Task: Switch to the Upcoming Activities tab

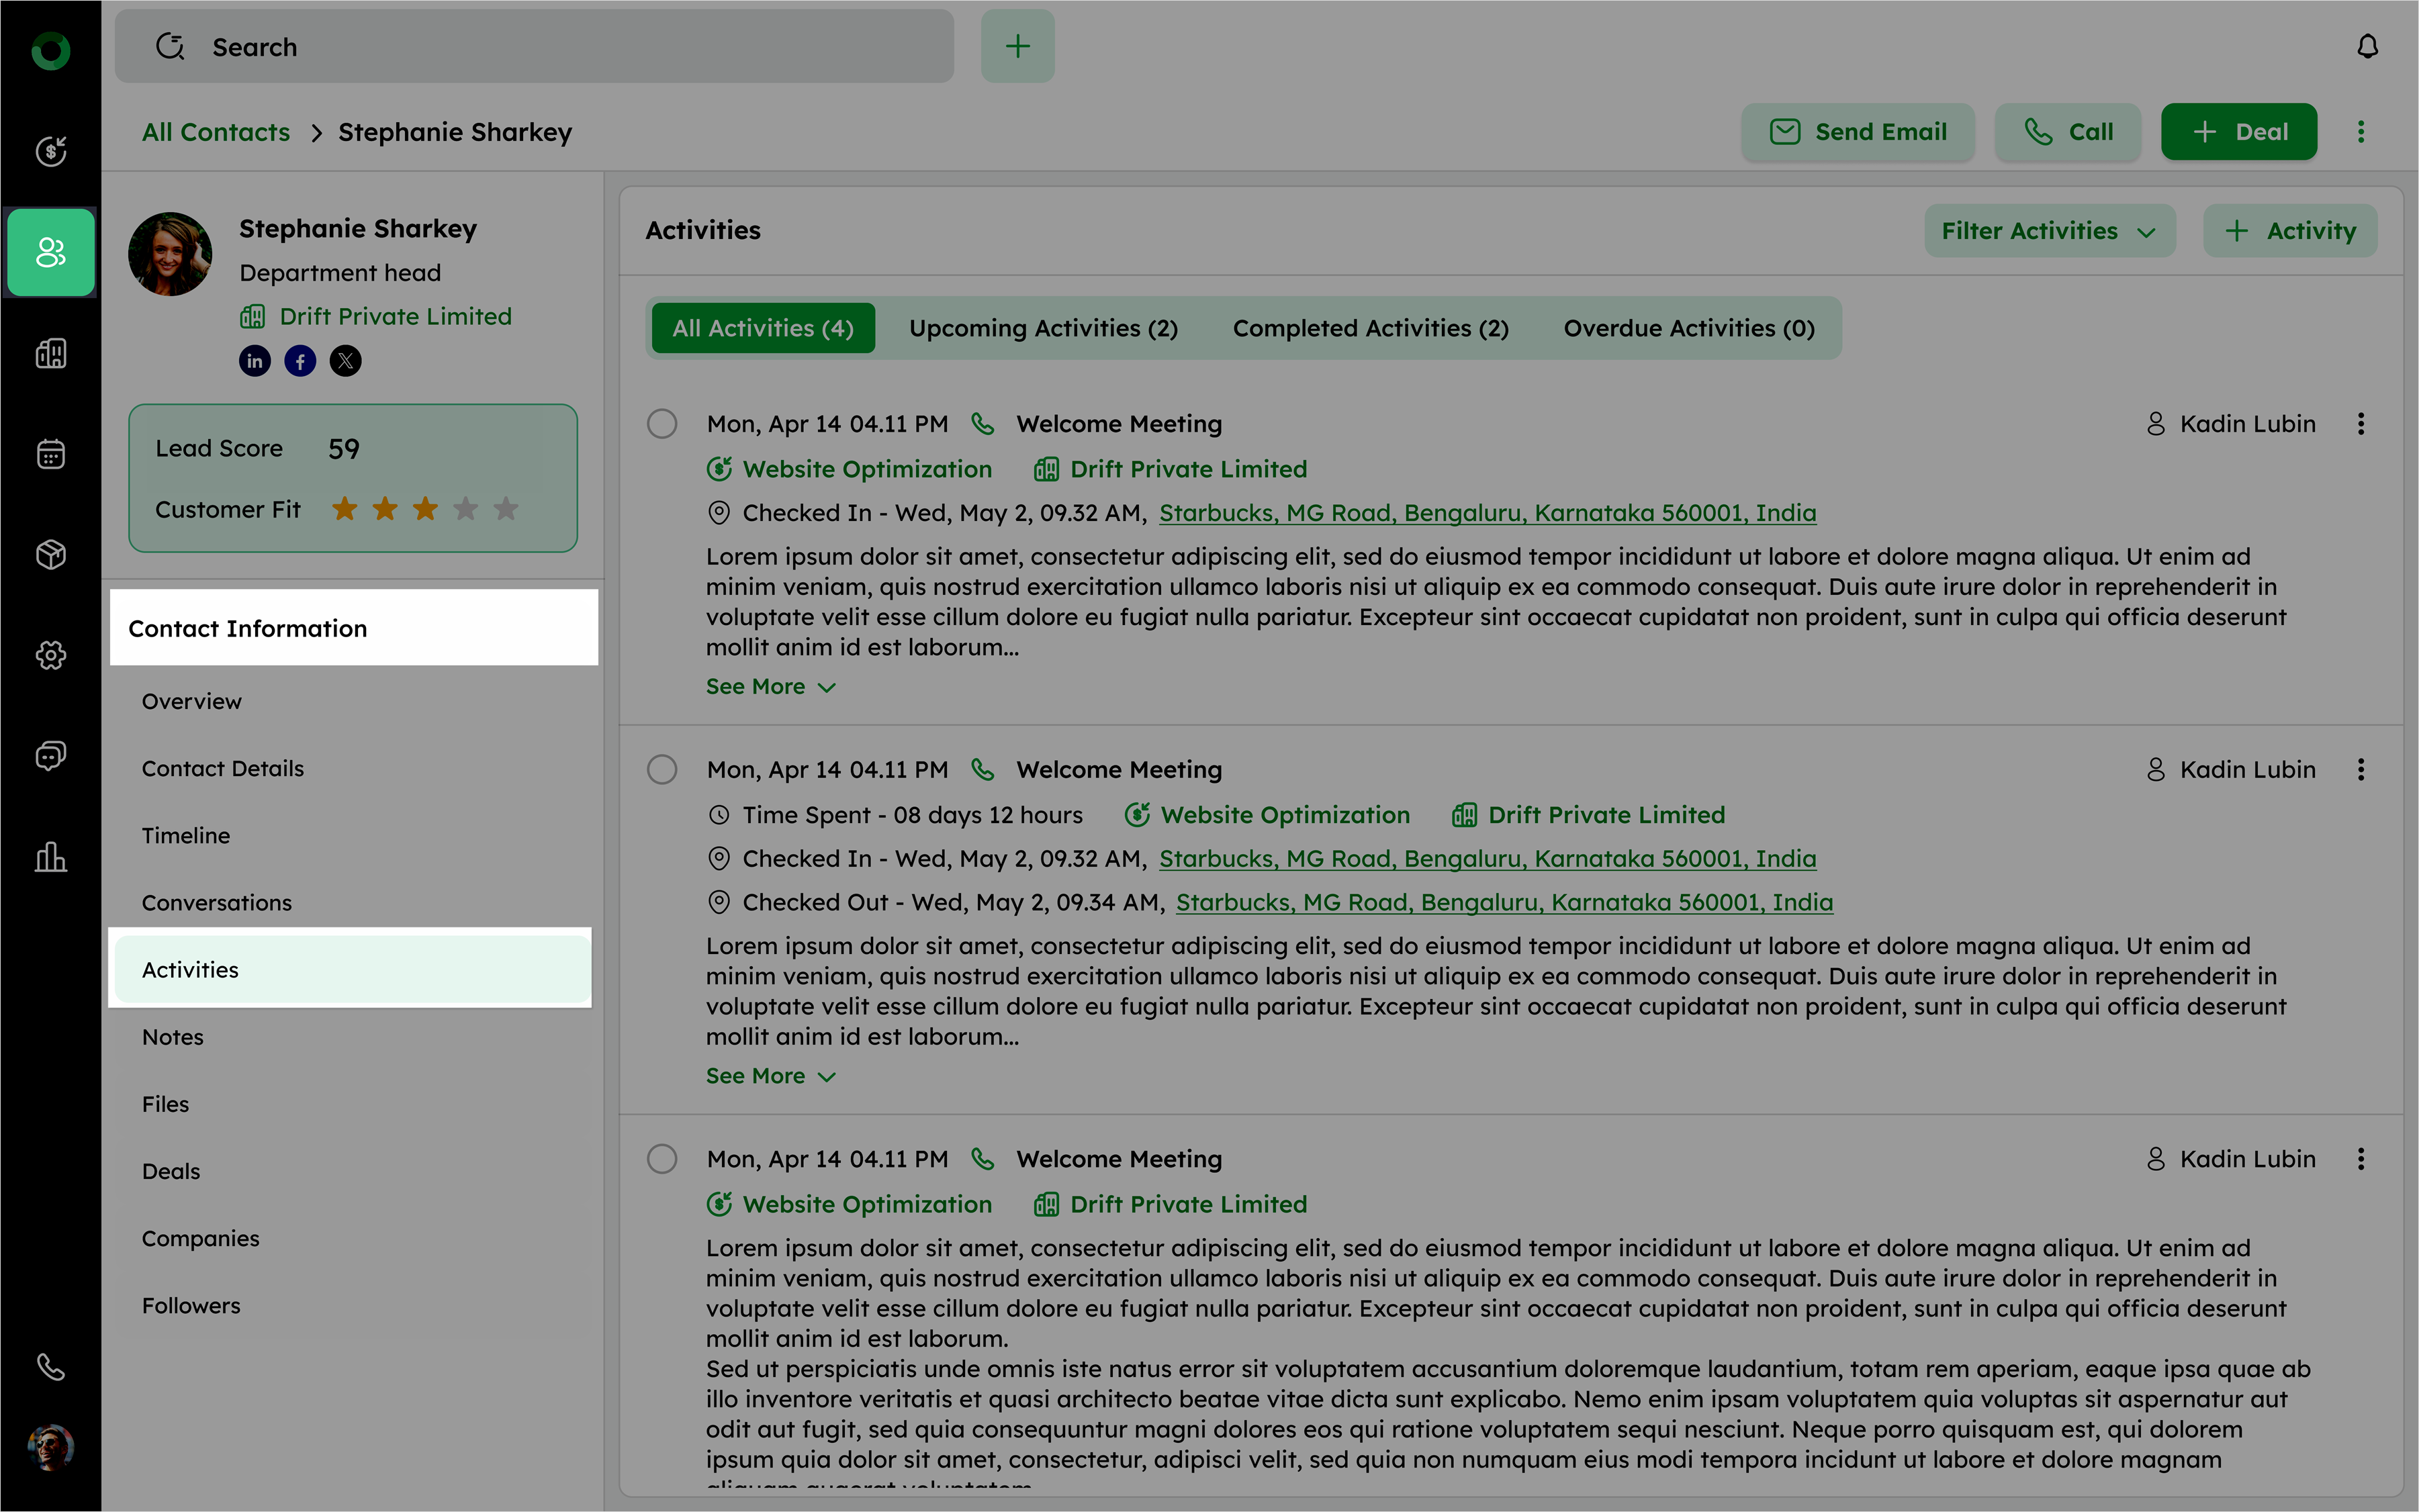Action: (x=1043, y=329)
